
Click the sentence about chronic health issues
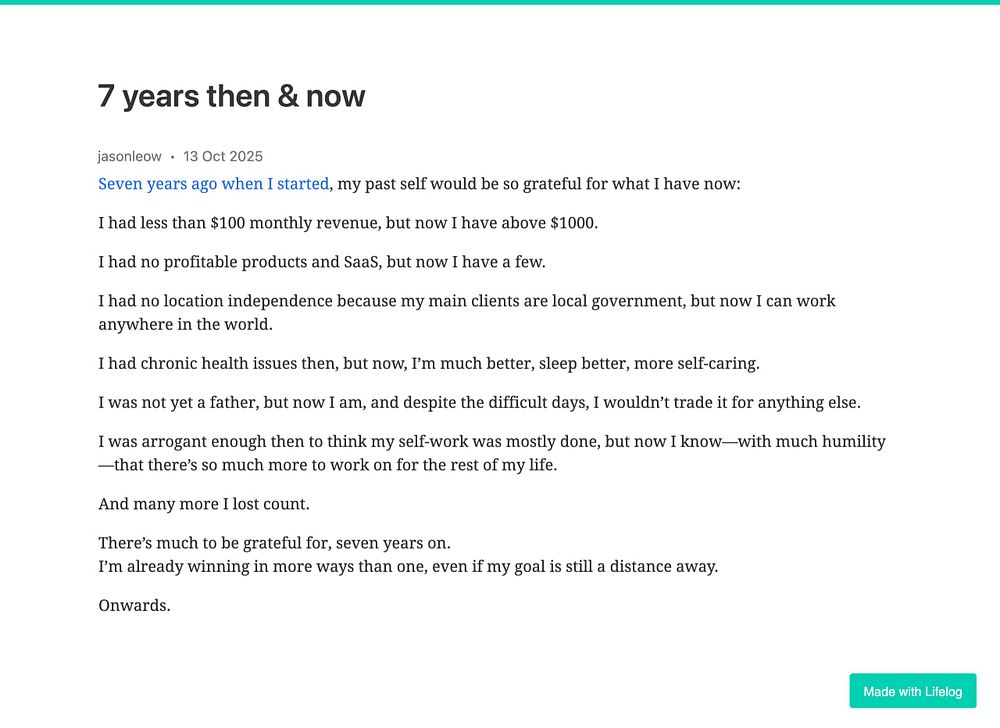(429, 363)
